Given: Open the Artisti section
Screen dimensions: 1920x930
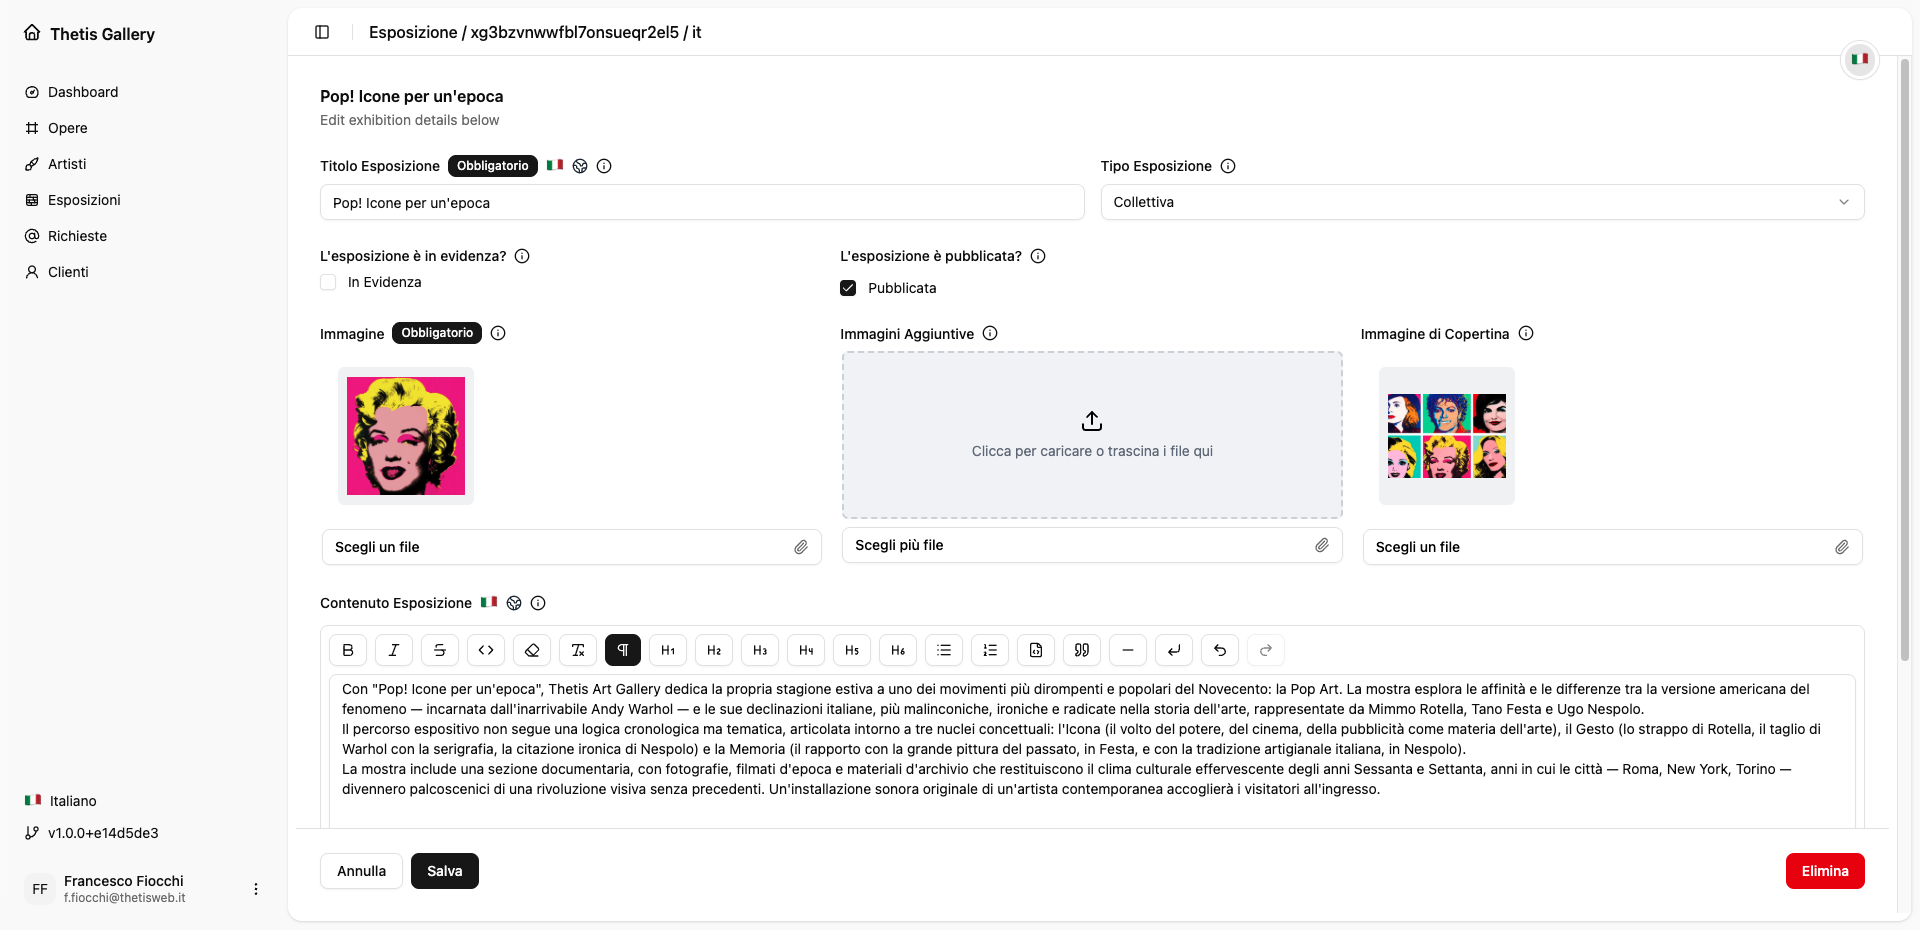Looking at the screenshot, I should [x=67, y=164].
